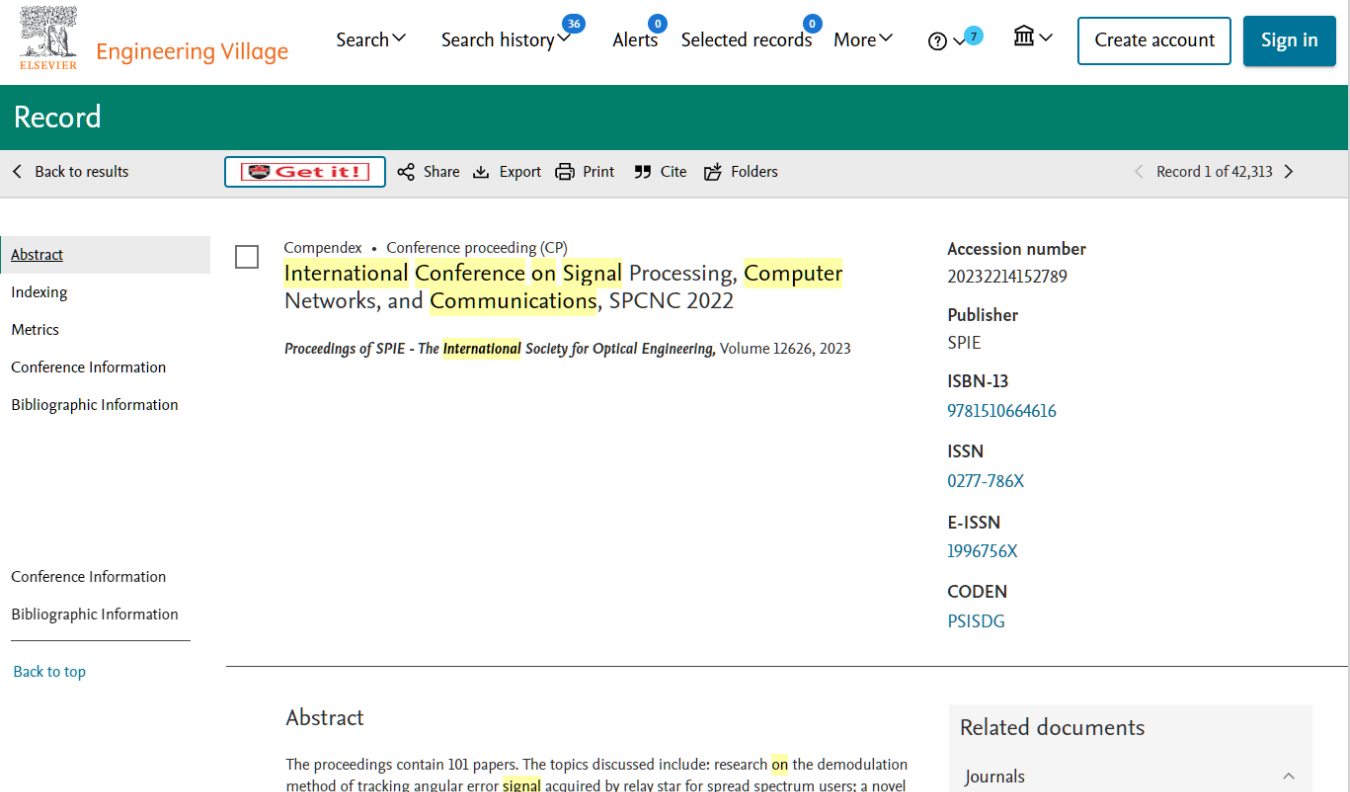Click the back arrow beside Back to results
Viewport: 1350px width, 792px height.
tap(17, 172)
